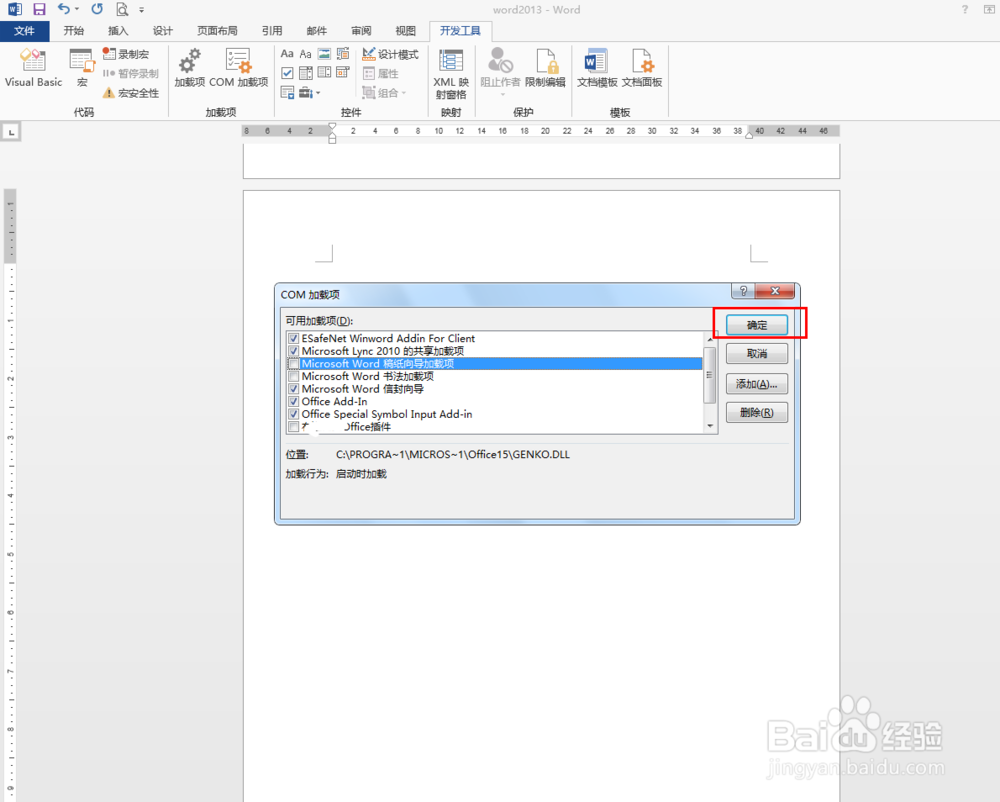This screenshot has width=1000, height=802.
Task: Open 文档模板 document template
Action: [x=597, y=68]
